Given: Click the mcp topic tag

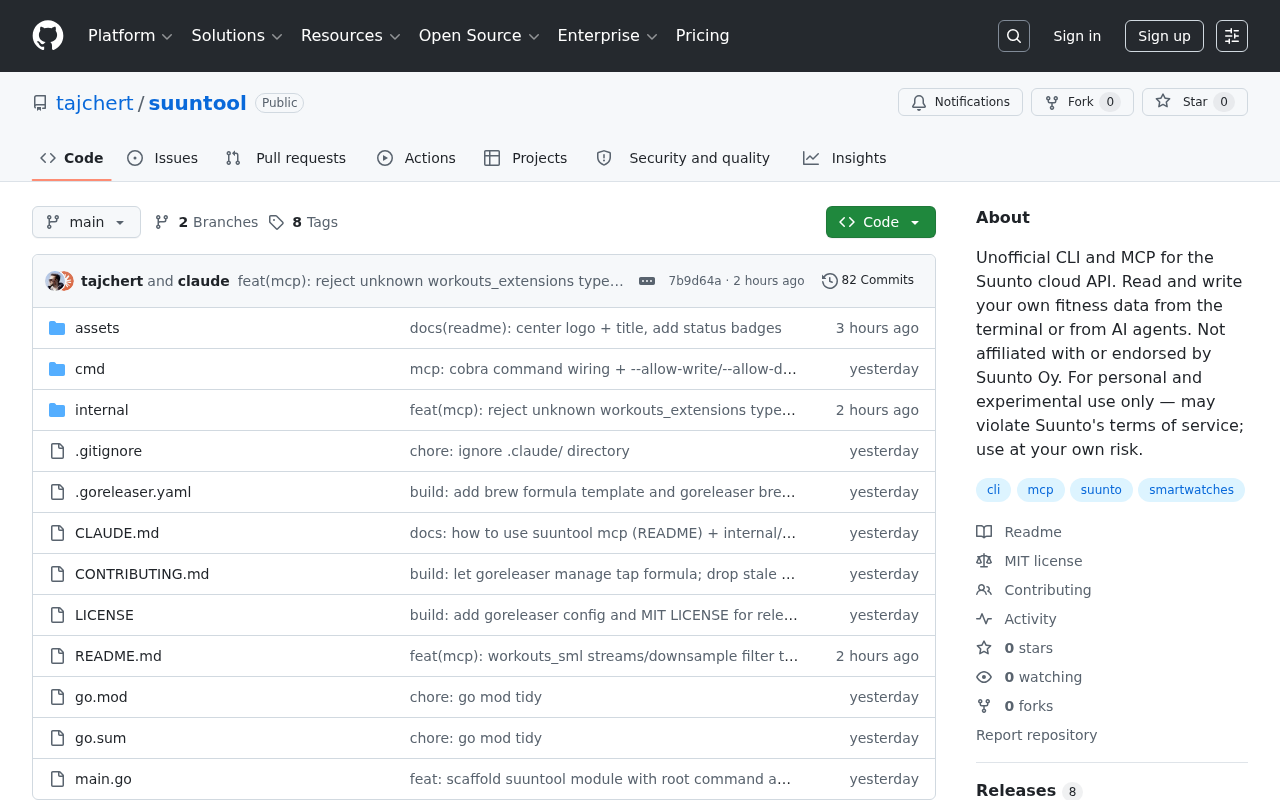Looking at the screenshot, I should click(x=1040, y=490).
